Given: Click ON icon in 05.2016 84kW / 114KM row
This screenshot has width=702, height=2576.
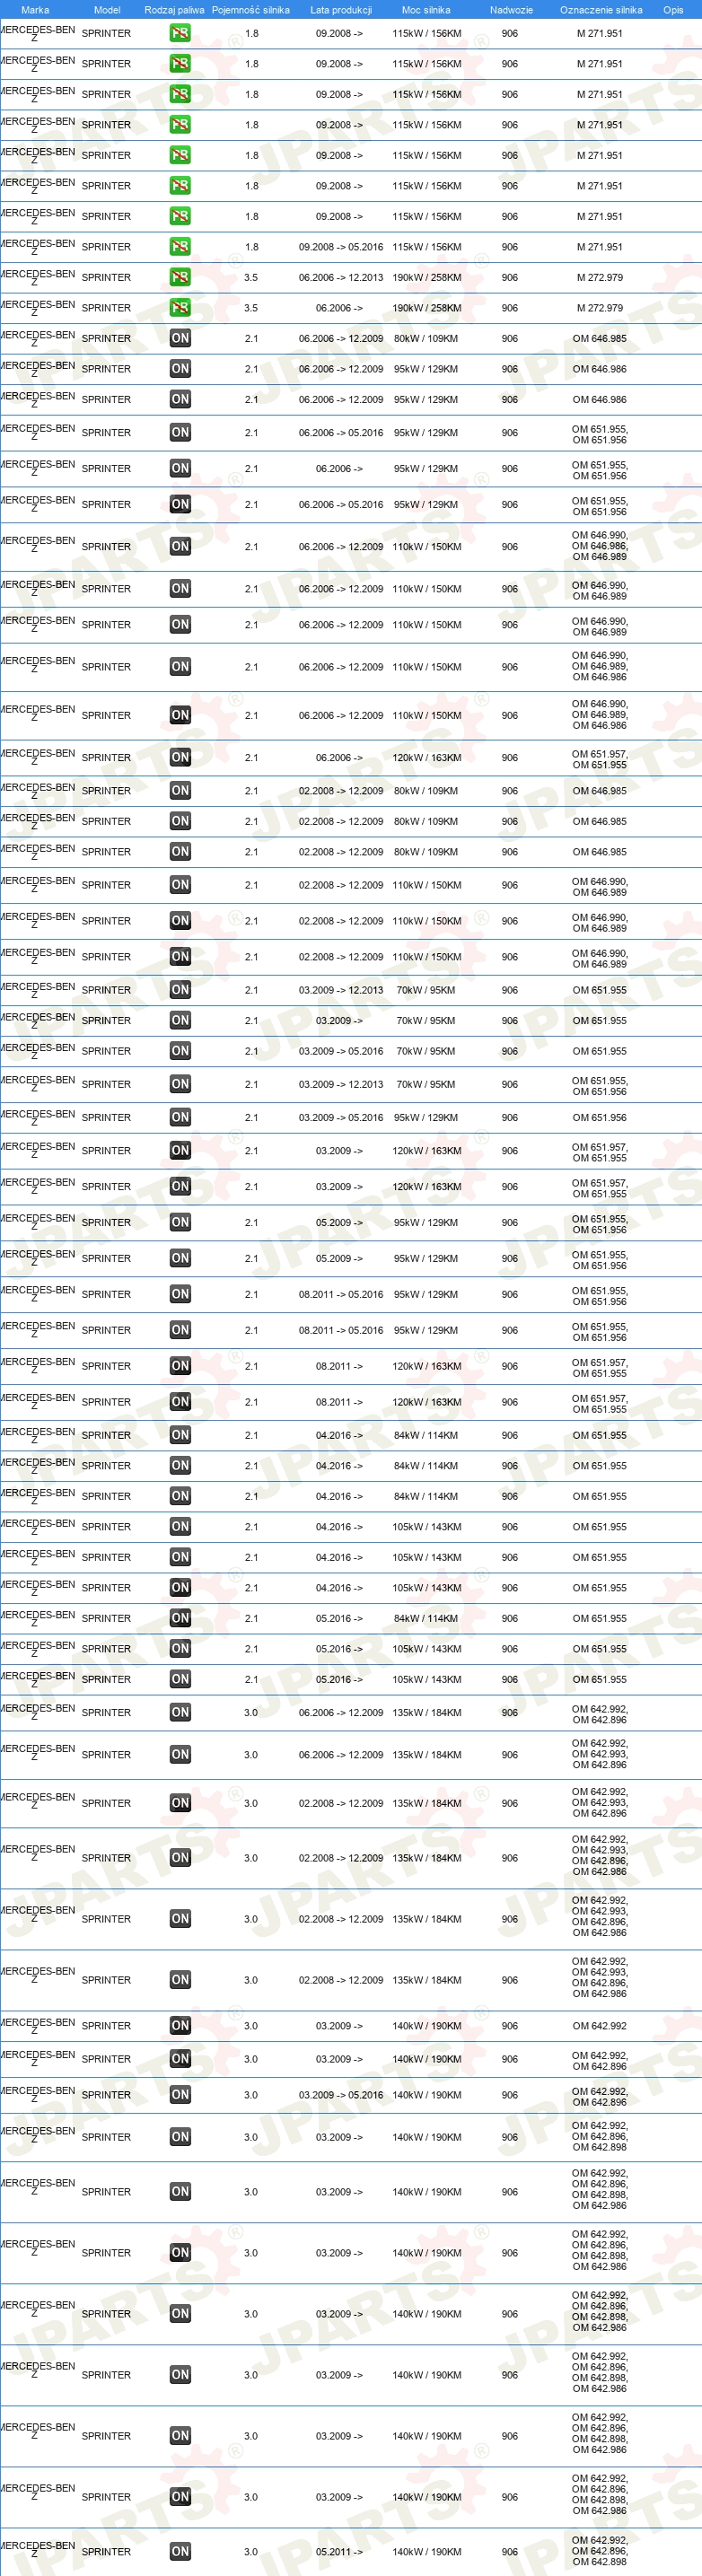Looking at the screenshot, I should tap(180, 1617).
